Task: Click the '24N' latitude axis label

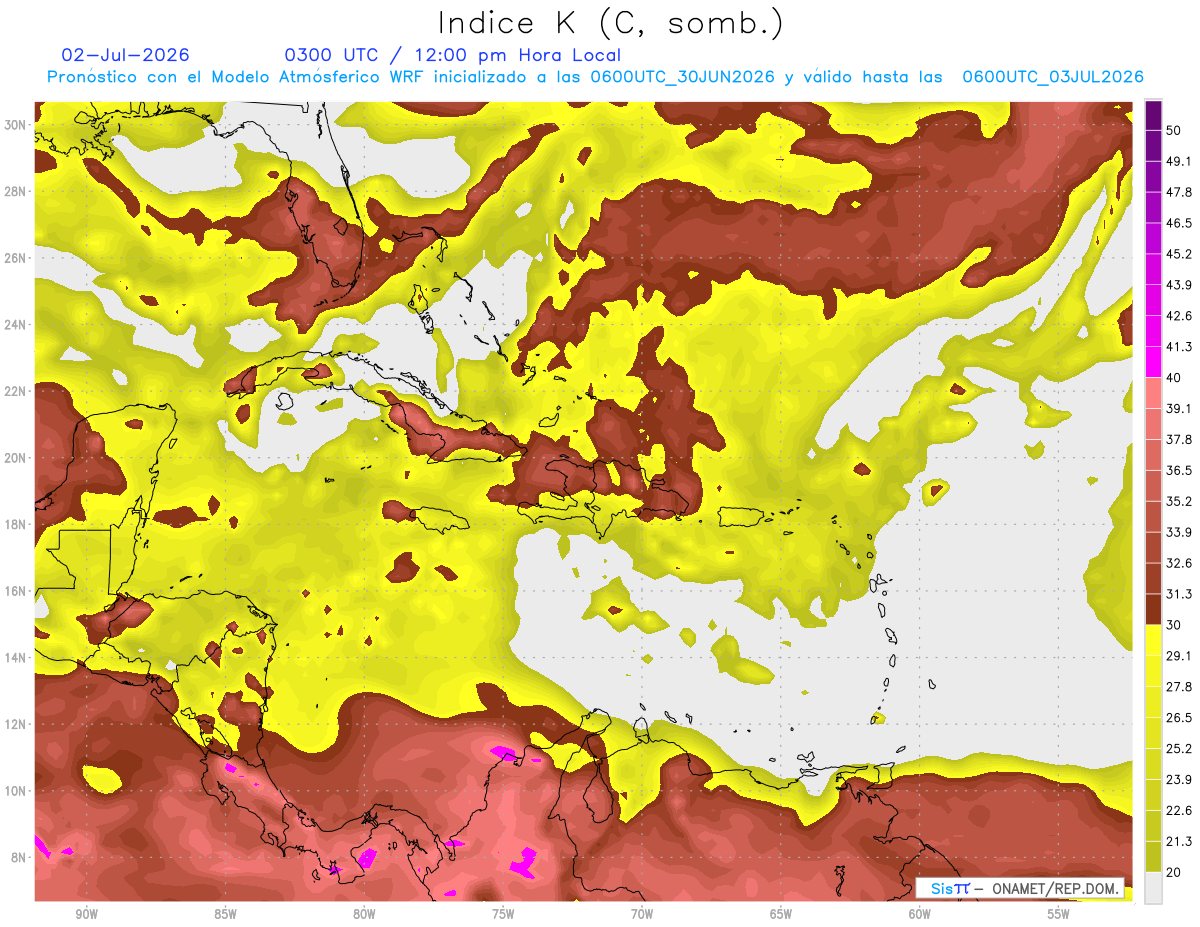Action: pos(17,324)
